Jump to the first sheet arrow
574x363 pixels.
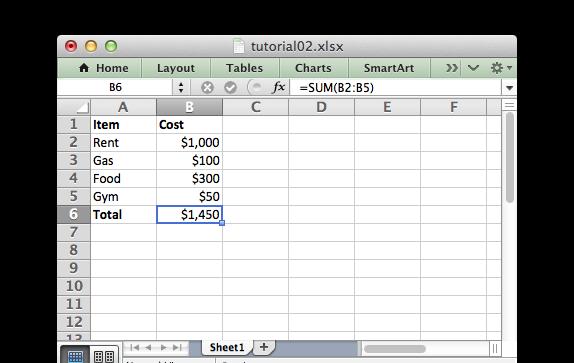[x=134, y=348]
